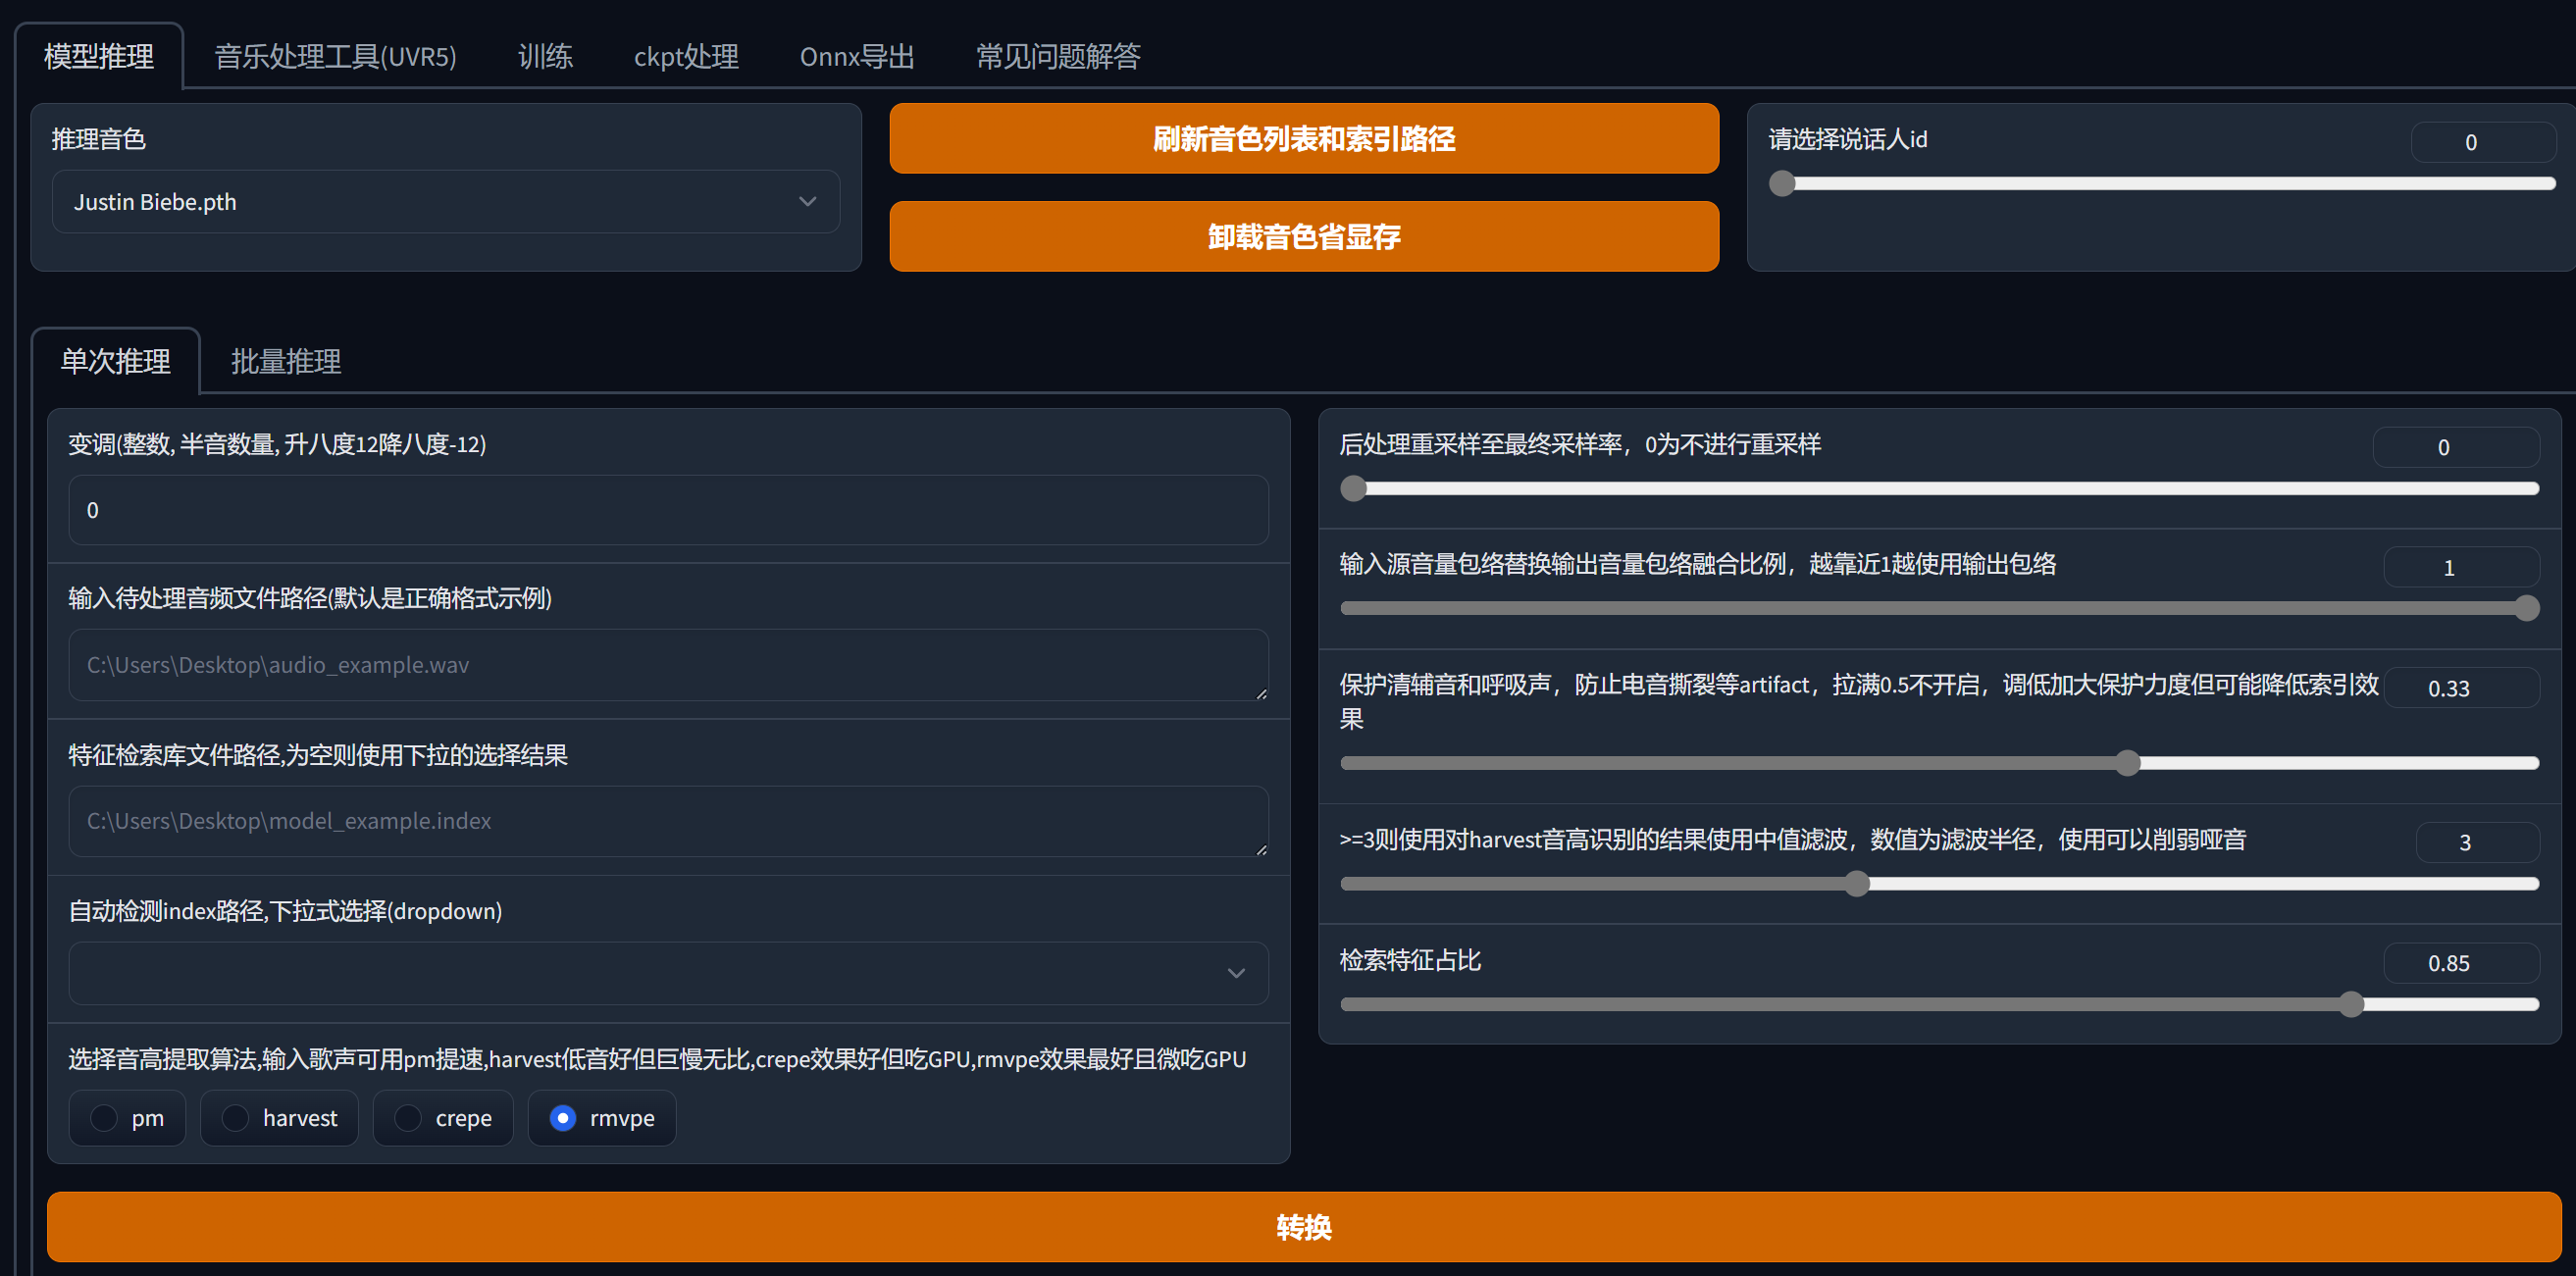This screenshot has width=2576, height=1276.
Task: Open the ckpt处理 tab
Action: pos(686,56)
